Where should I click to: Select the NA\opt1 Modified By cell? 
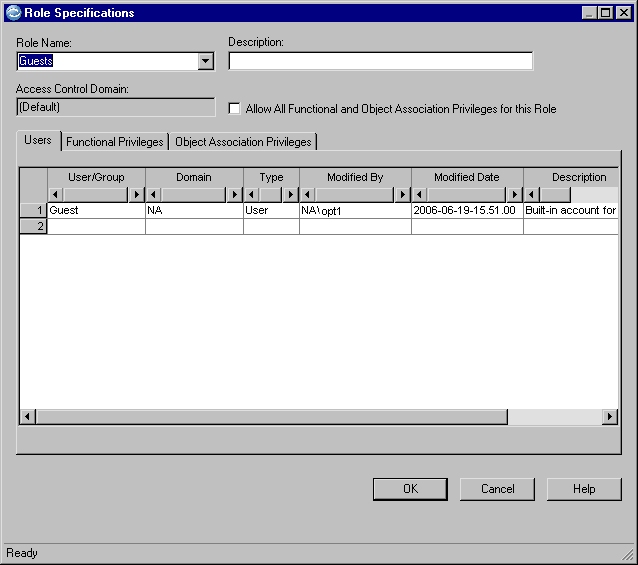click(x=355, y=210)
